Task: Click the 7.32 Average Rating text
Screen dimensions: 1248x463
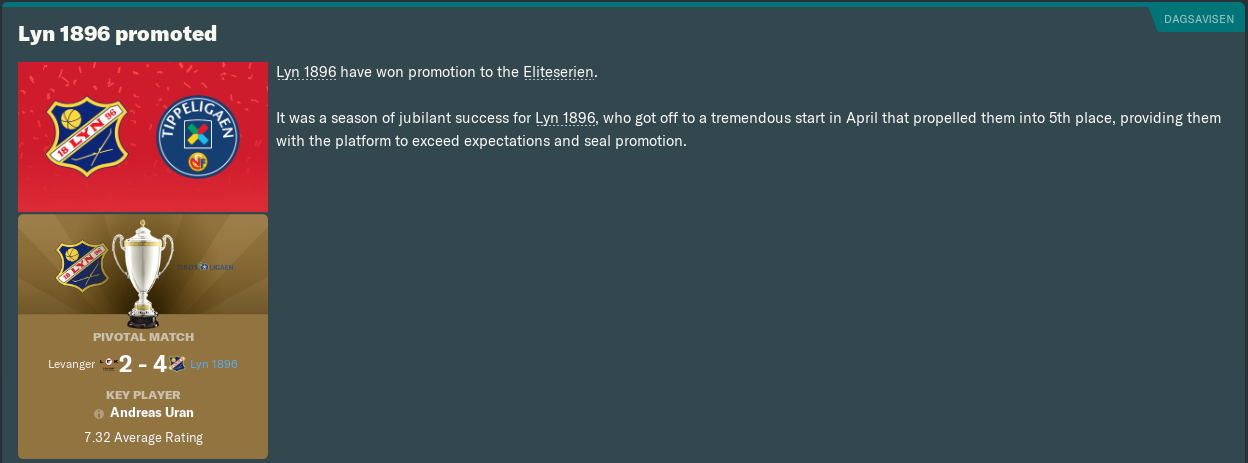Action: [143, 437]
